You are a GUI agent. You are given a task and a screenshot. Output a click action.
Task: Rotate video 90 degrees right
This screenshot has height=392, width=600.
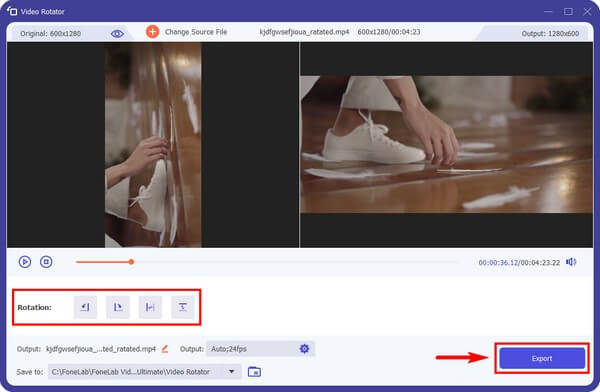pos(118,307)
